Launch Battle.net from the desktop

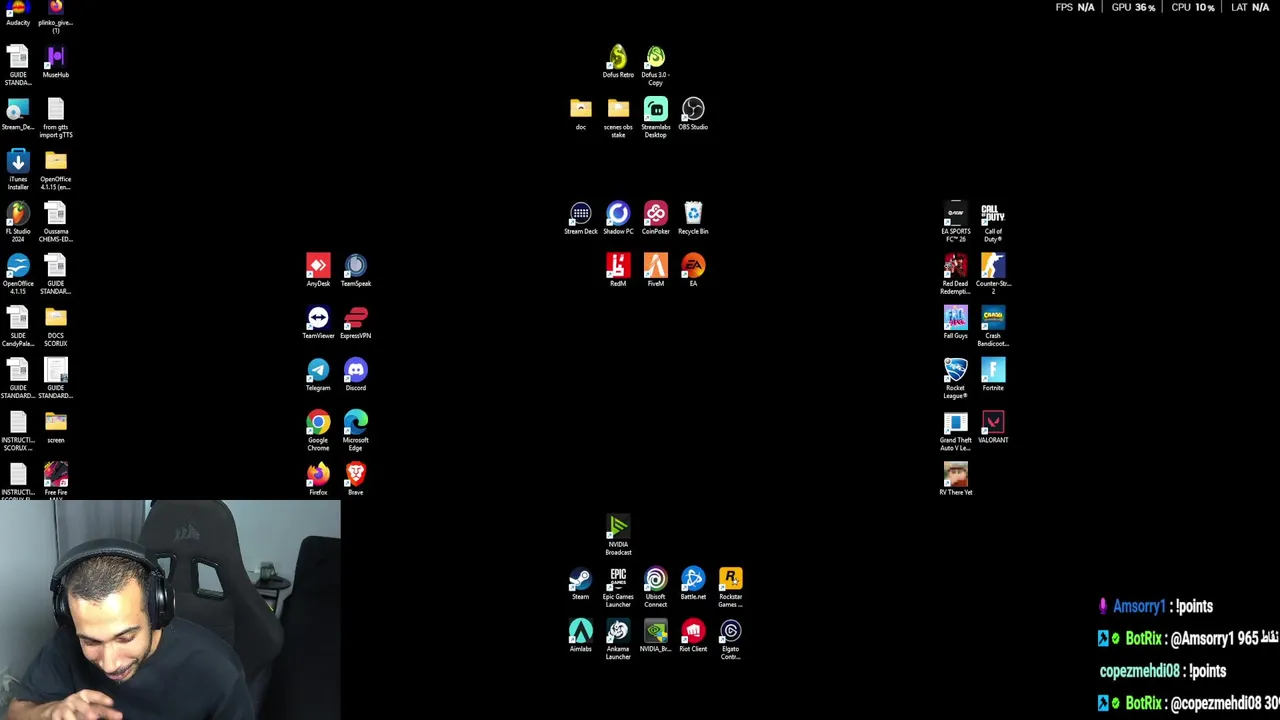(x=693, y=584)
